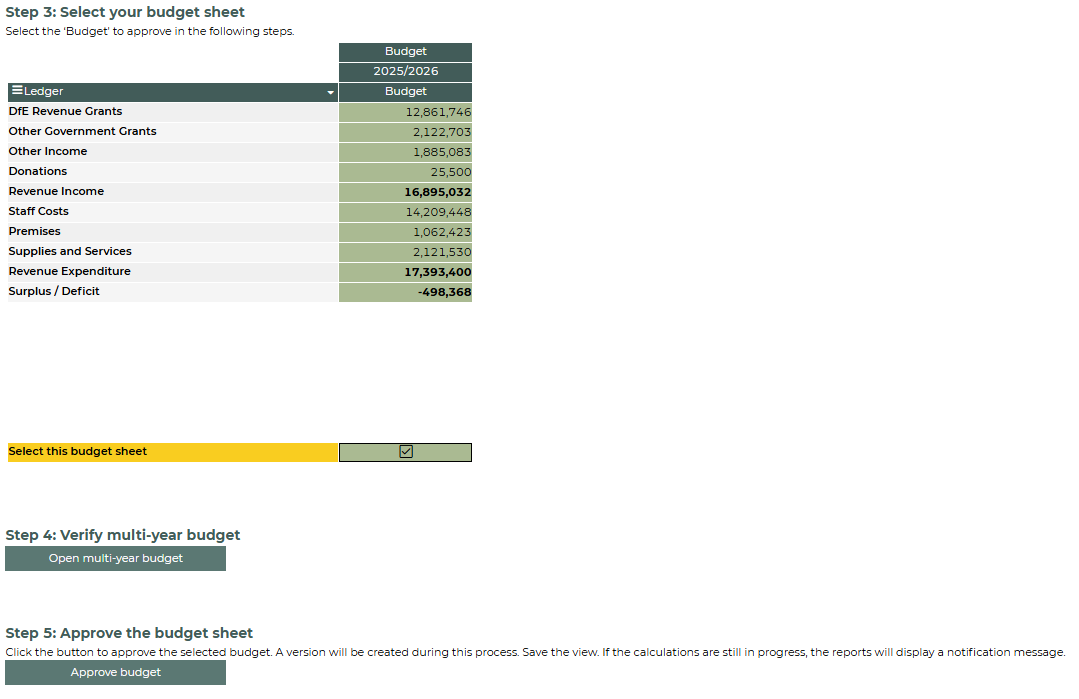Toggle the Select this budget sheet checkbox
The image size is (1079, 699).
406,452
